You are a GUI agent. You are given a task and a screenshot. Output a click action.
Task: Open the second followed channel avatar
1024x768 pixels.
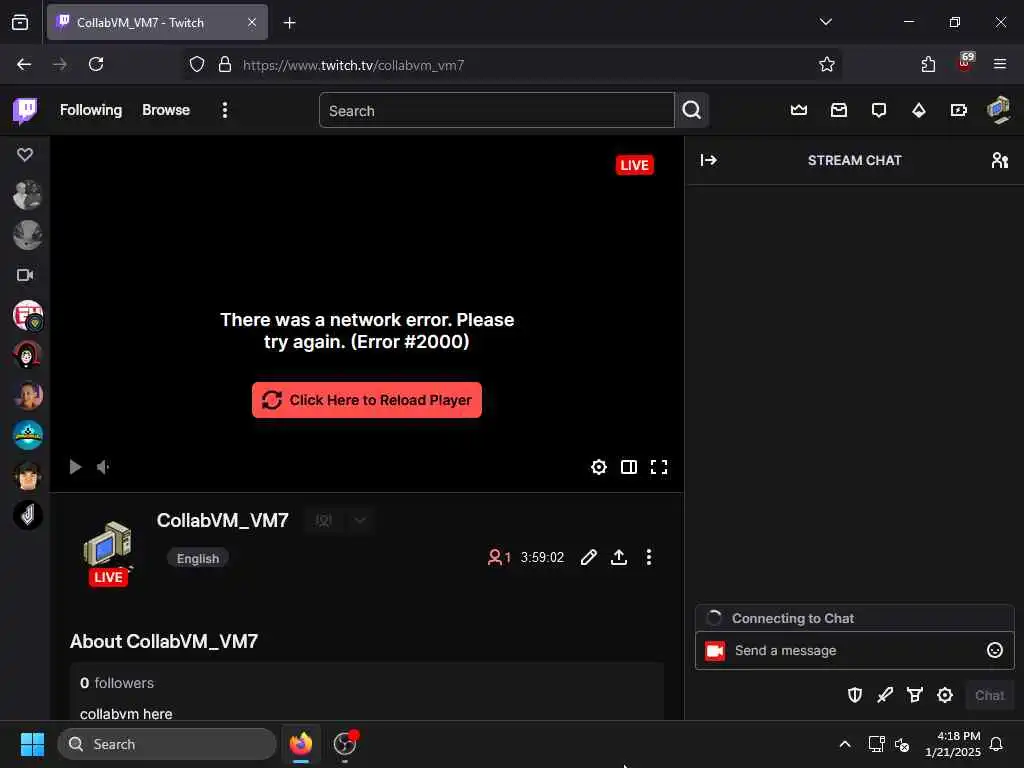[x=27, y=235]
